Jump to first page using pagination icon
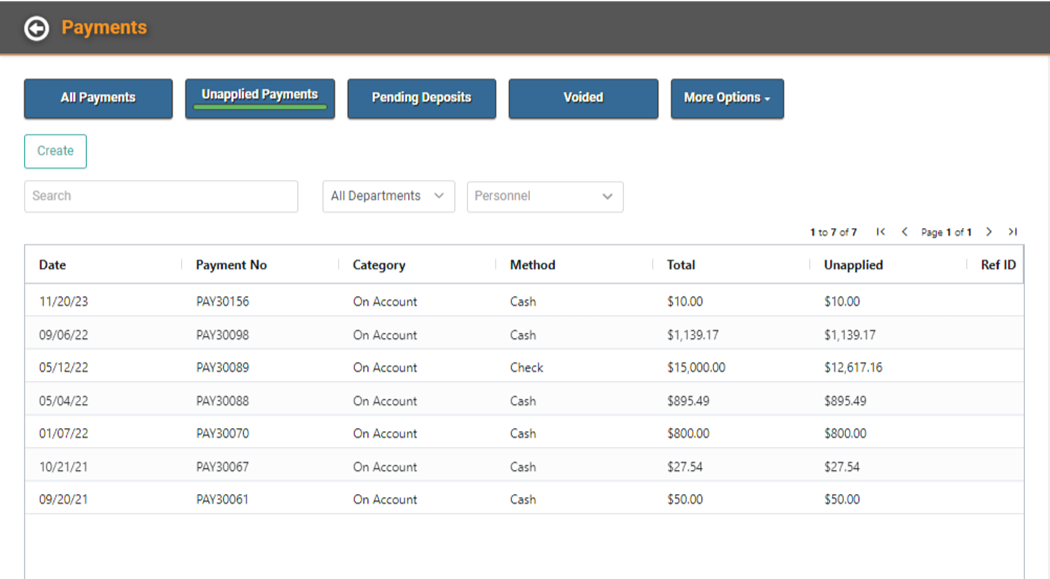This screenshot has height=579, width=1050. coord(880,231)
